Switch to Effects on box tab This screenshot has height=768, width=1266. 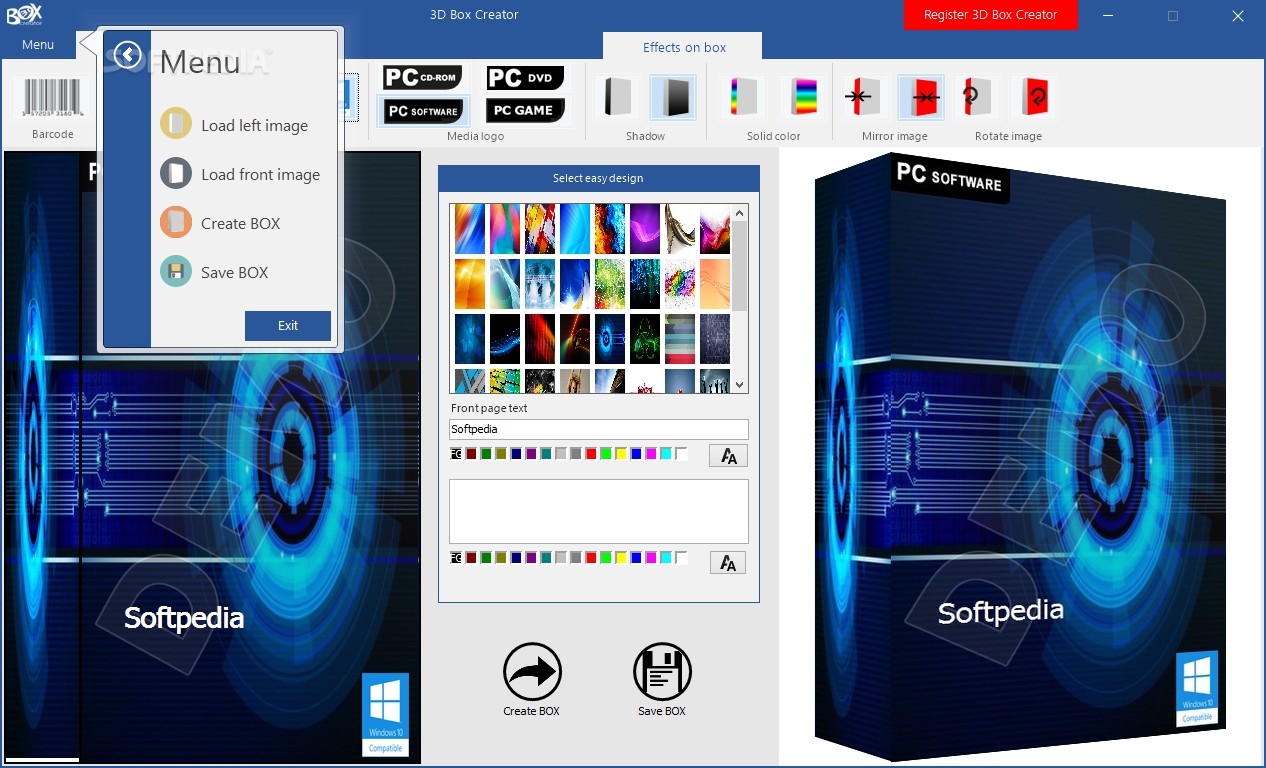pyautogui.click(x=684, y=47)
